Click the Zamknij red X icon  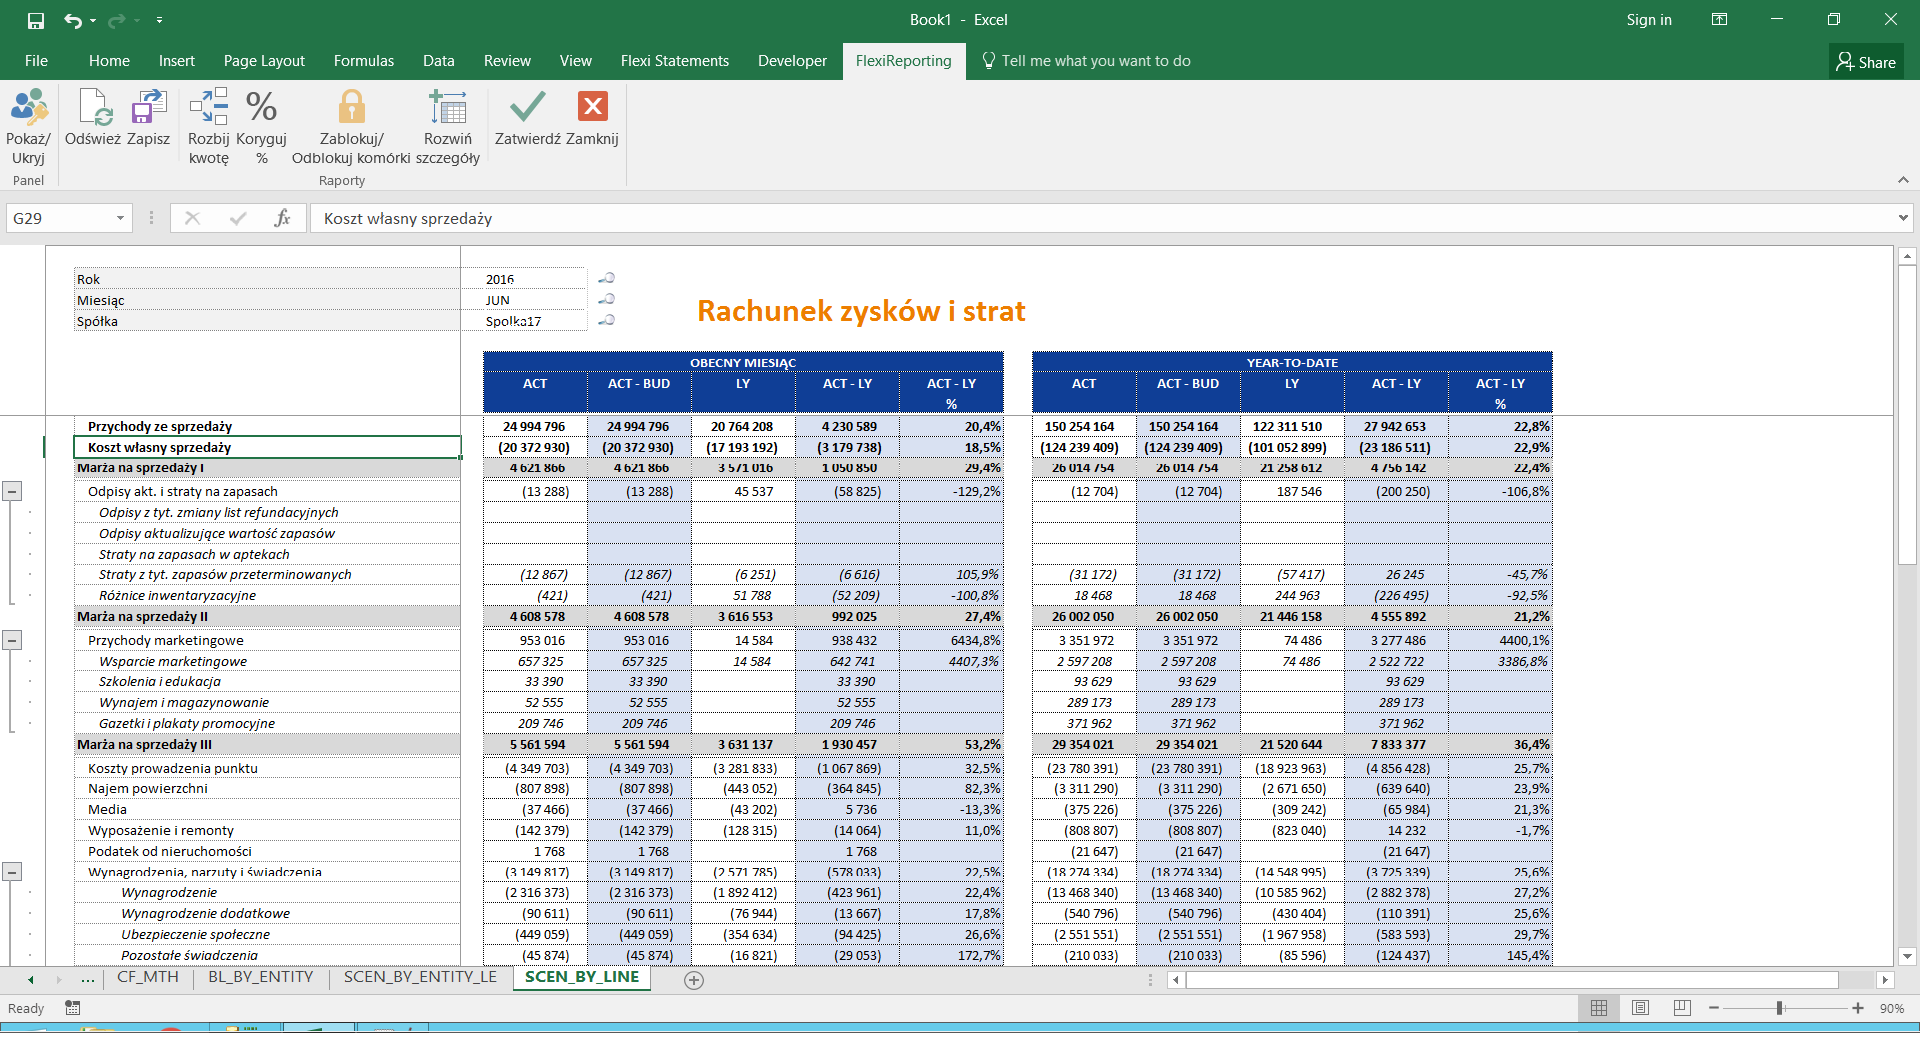tap(592, 108)
